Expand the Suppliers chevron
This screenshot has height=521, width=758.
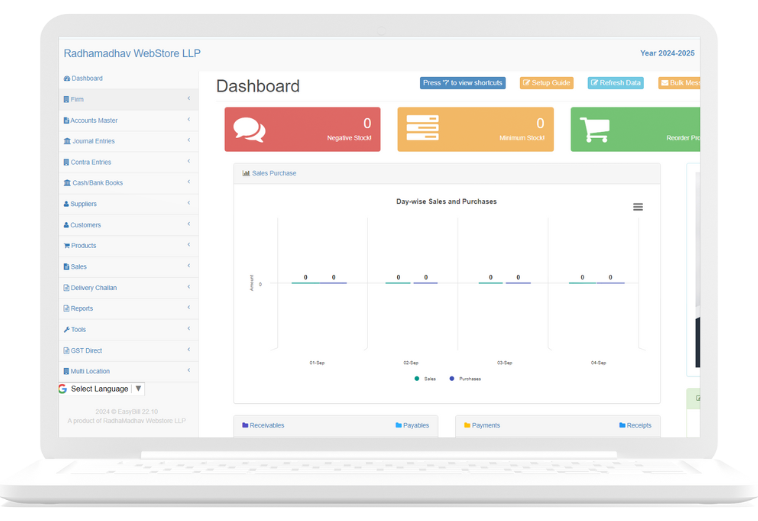point(189,203)
